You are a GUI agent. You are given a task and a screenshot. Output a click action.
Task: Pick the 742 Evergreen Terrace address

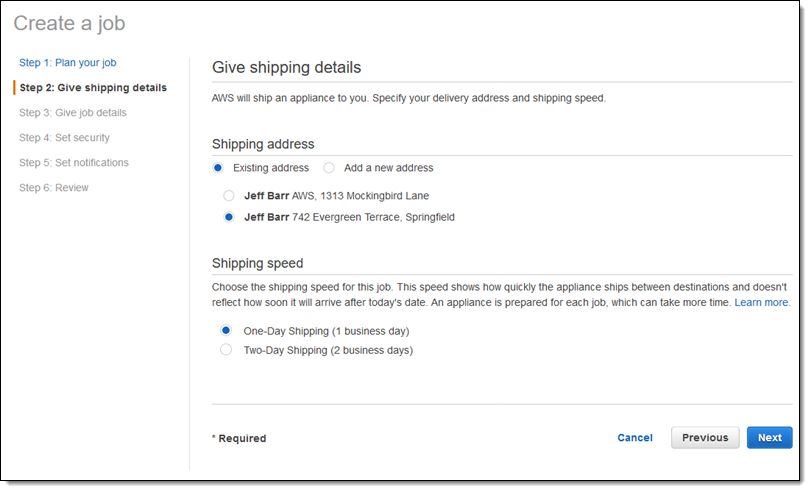pyautogui.click(x=229, y=217)
